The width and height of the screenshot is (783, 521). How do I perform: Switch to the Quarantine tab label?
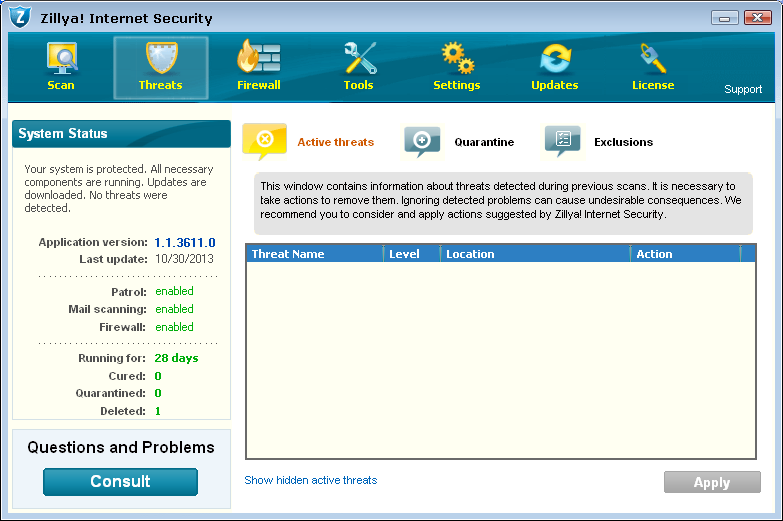pyautogui.click(x=484, y=142)
